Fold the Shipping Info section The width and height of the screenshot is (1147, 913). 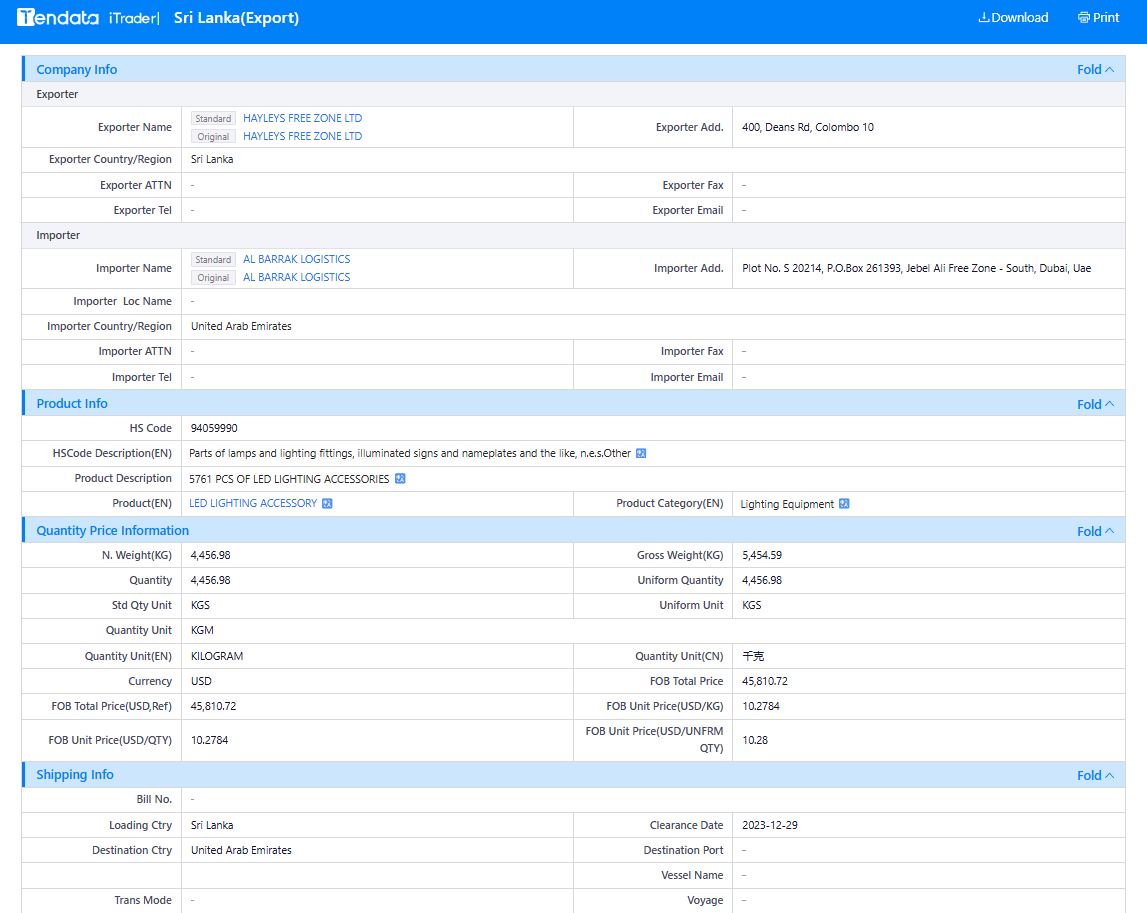1095,775
